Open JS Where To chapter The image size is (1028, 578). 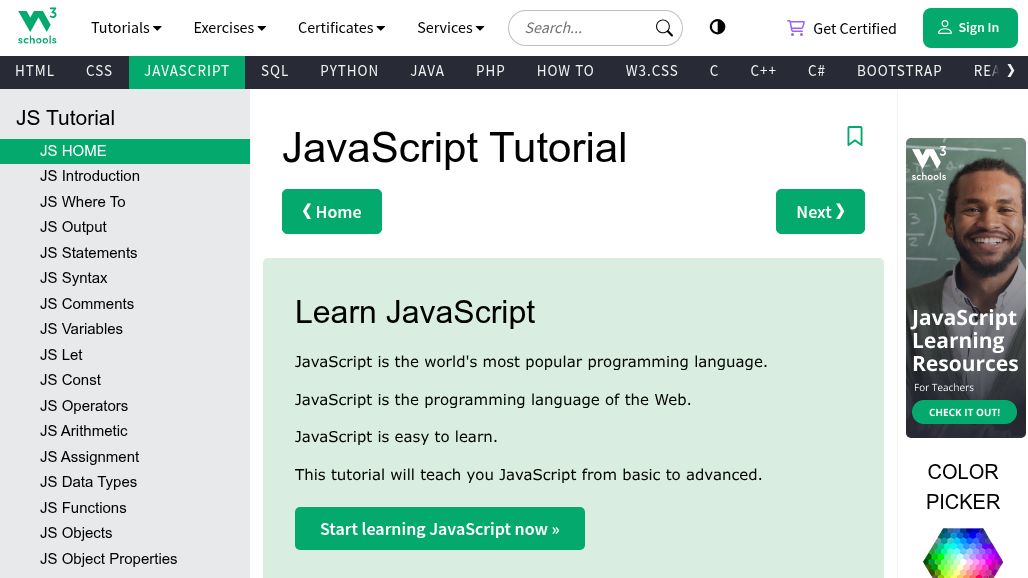tap(125, 202)
